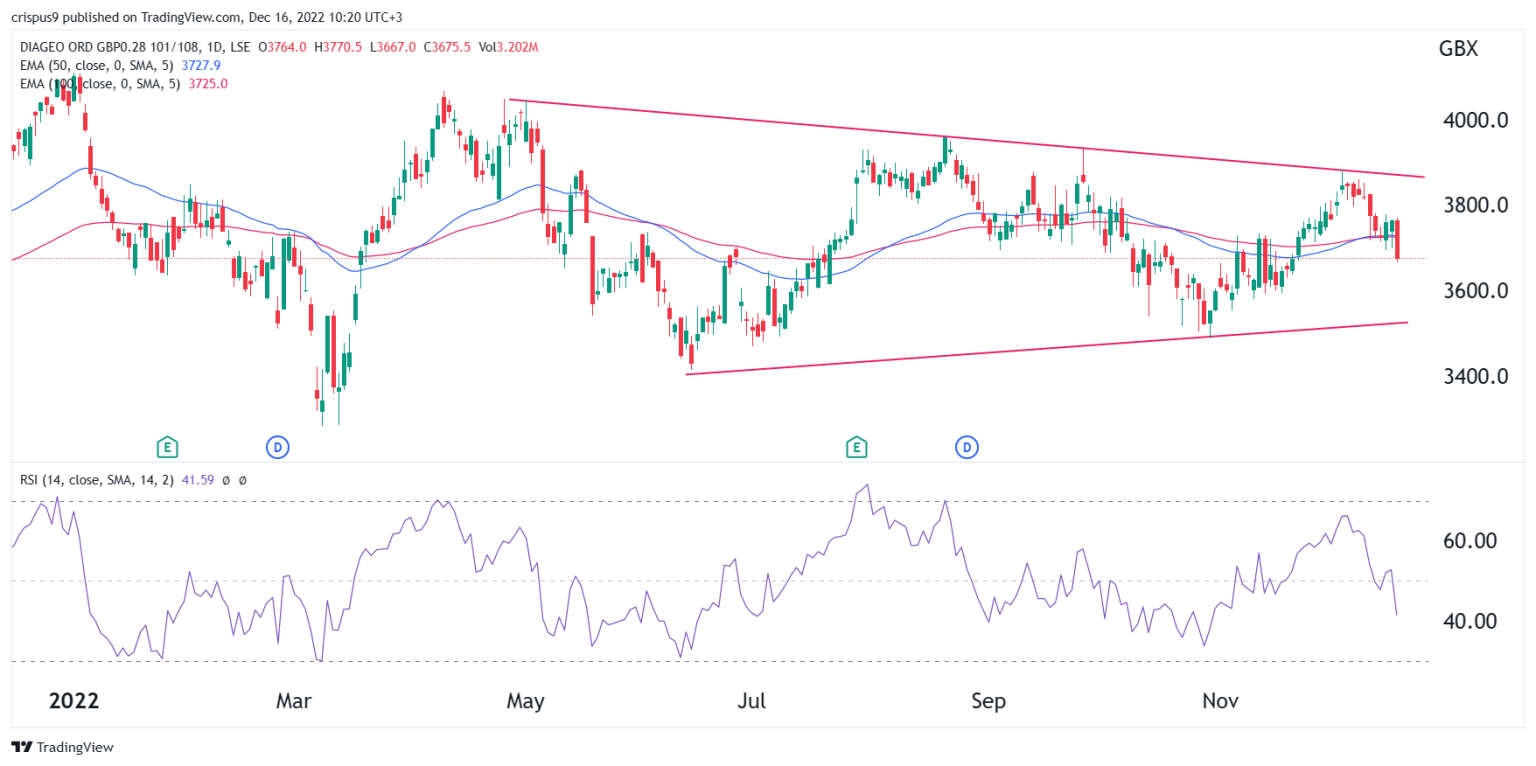
Task: Click the 60.00 RSI scale label
Action: pyautogui.click(x=1464, y=541)
